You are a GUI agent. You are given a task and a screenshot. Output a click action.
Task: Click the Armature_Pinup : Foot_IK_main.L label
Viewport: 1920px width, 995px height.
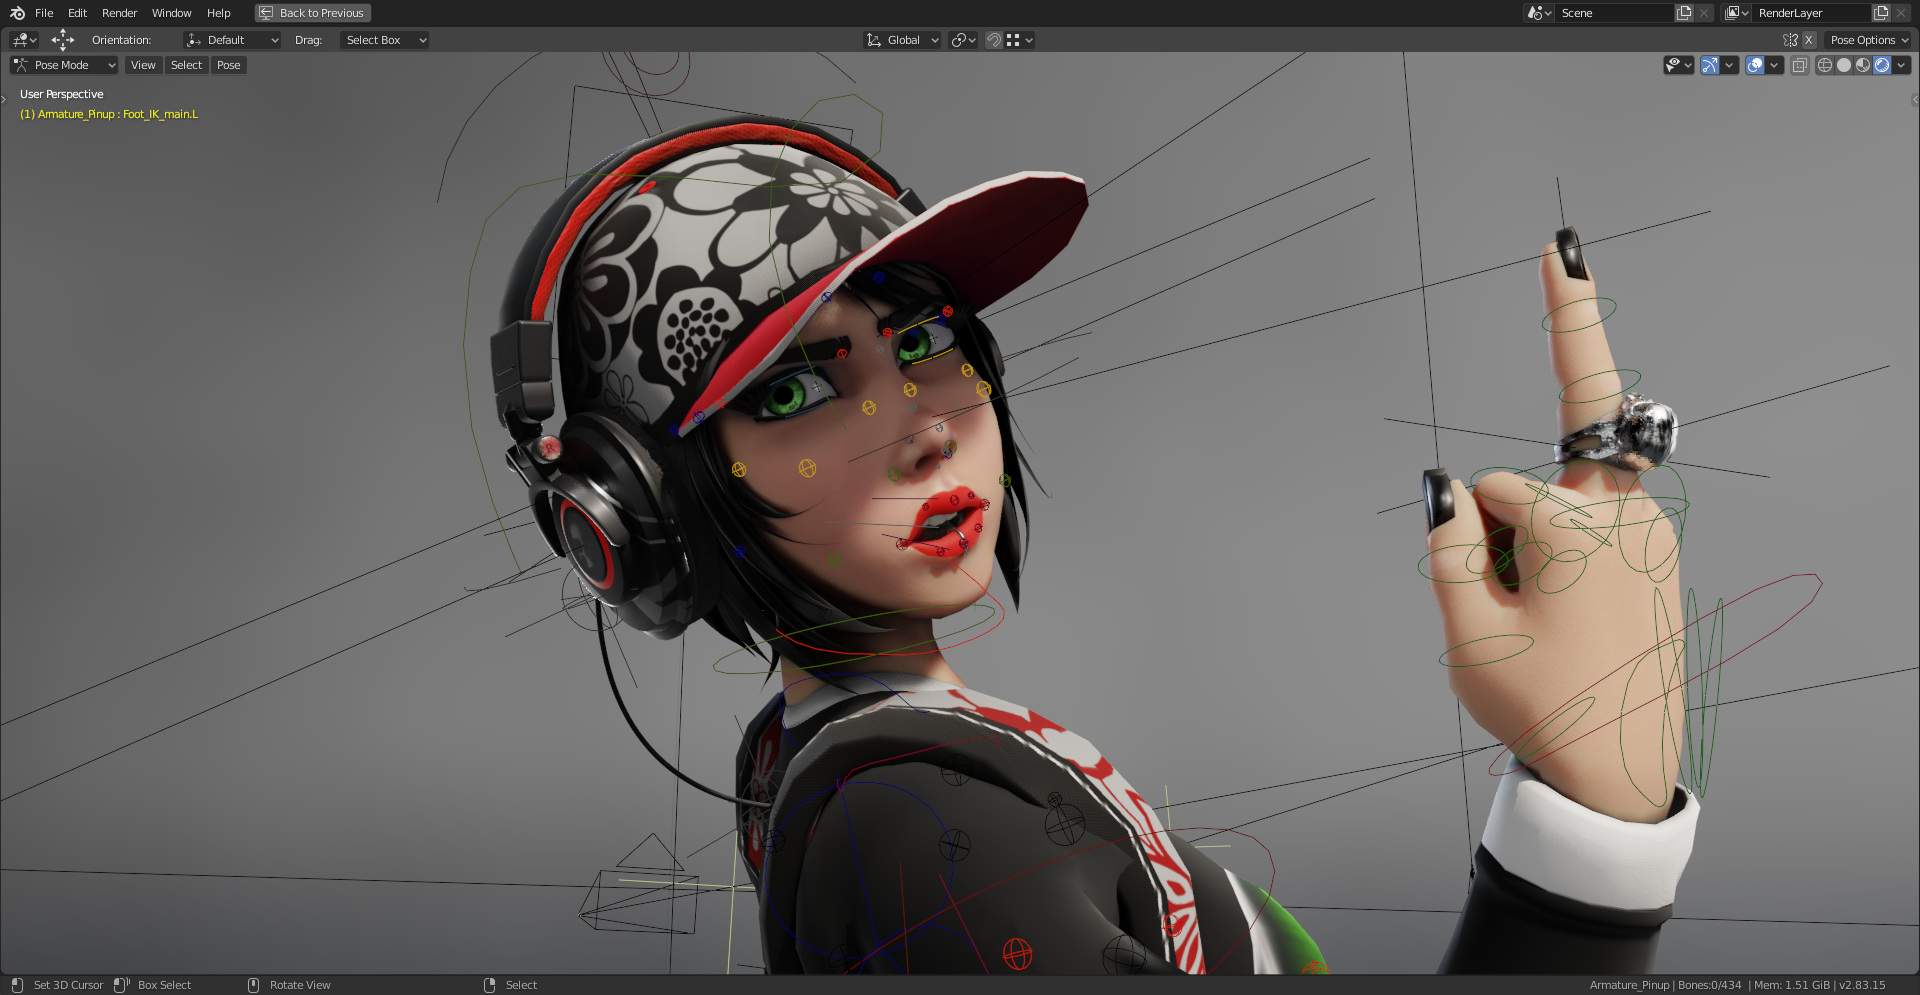tap(109, 114)
